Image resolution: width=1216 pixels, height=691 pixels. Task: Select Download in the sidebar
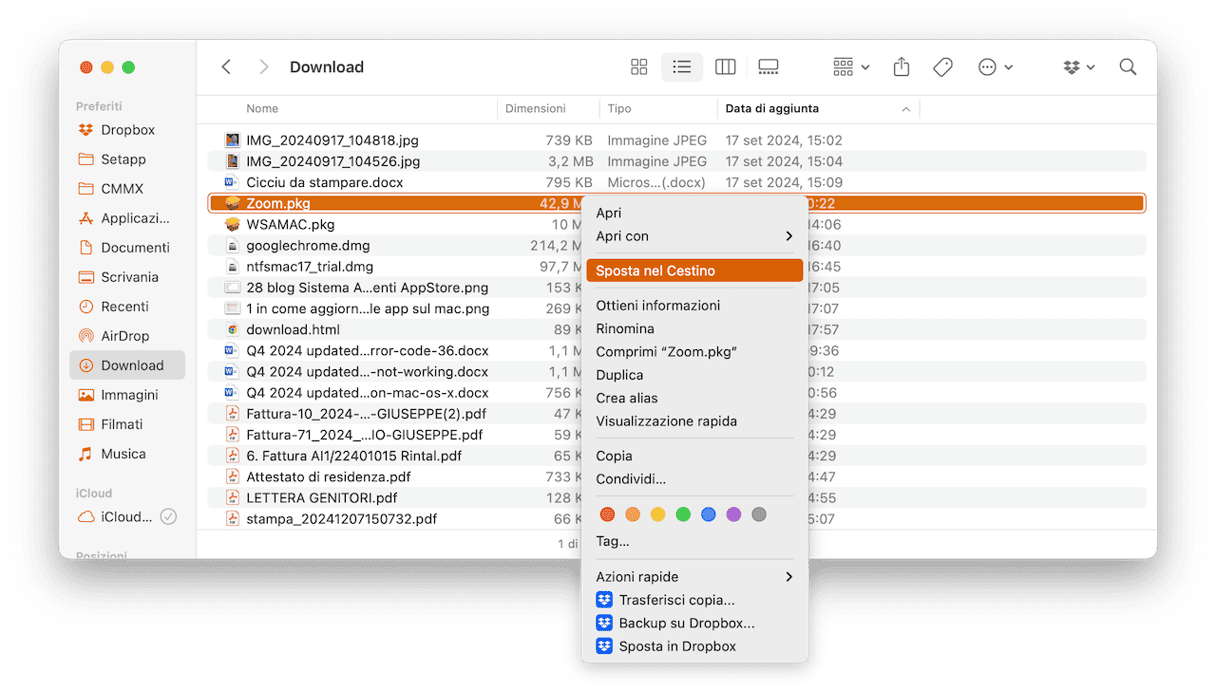pyautogui.click(x=128, y=366)
